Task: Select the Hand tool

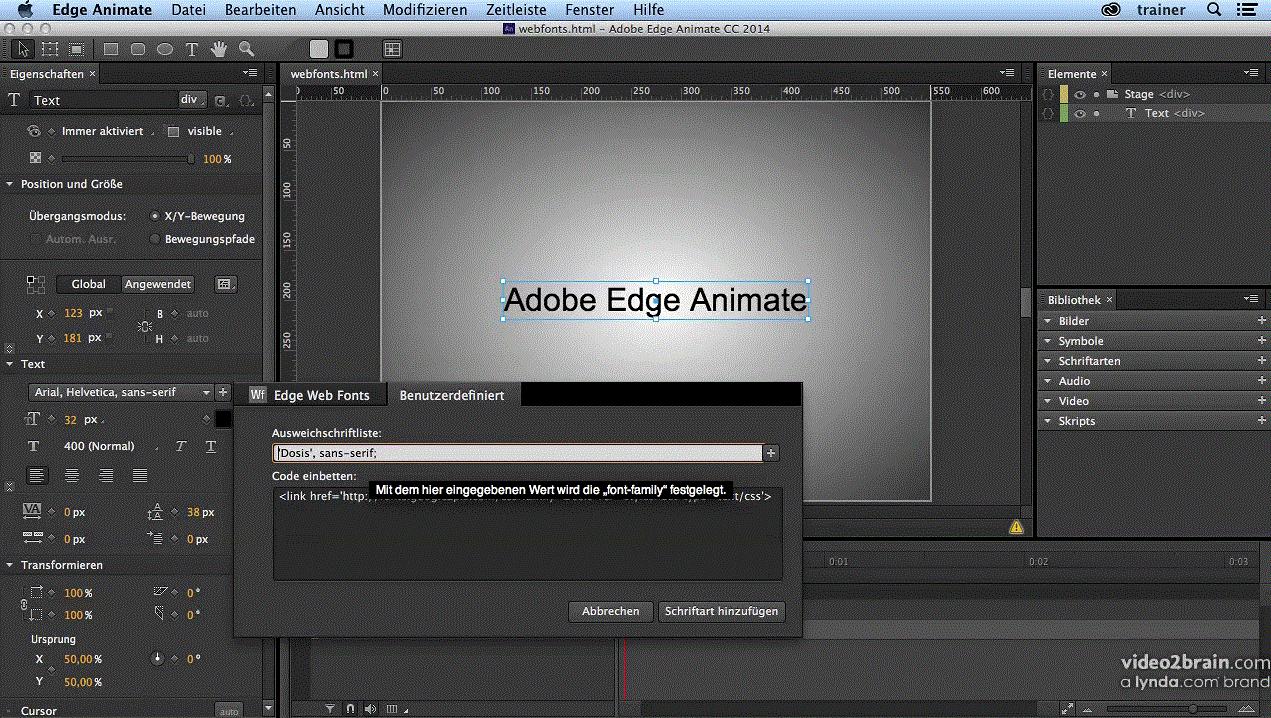Action: click(219, 48)
